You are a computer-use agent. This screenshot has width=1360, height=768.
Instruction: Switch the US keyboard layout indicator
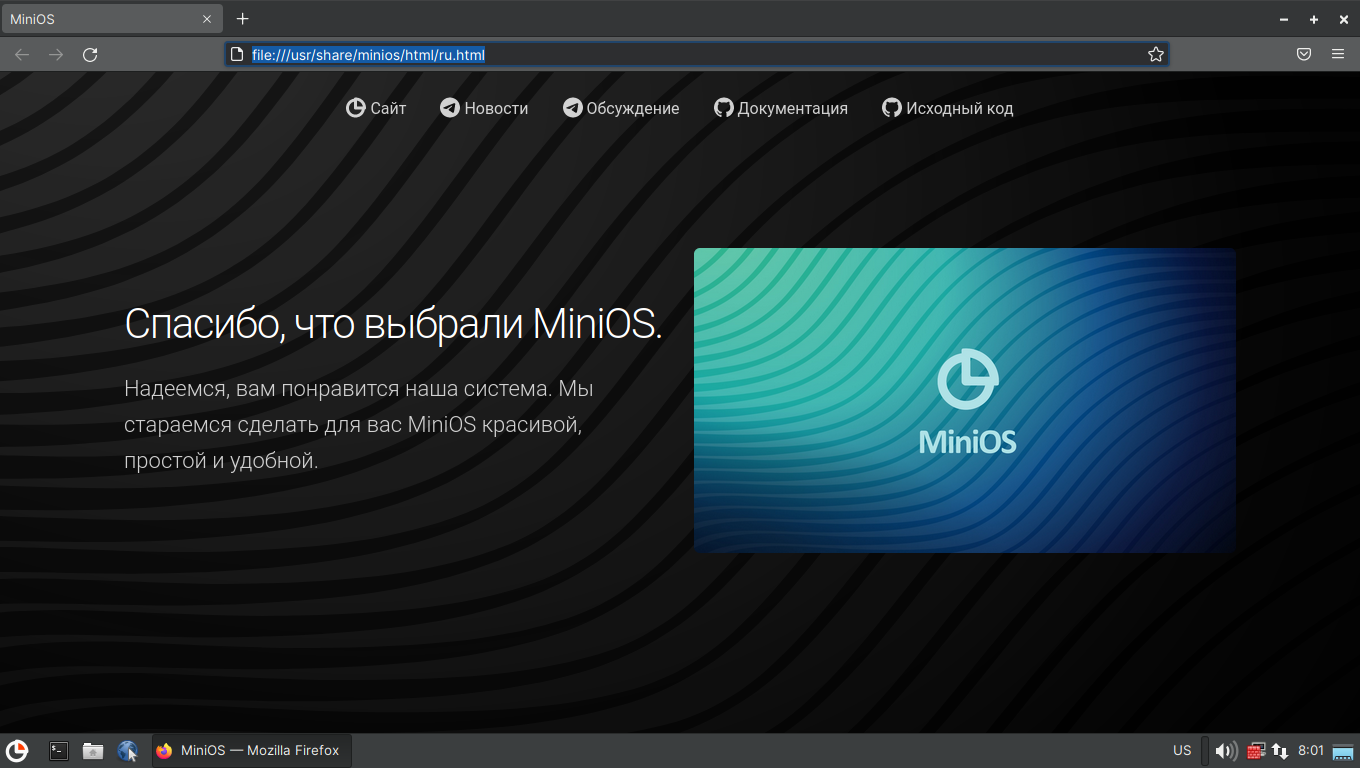[1182, 750]
